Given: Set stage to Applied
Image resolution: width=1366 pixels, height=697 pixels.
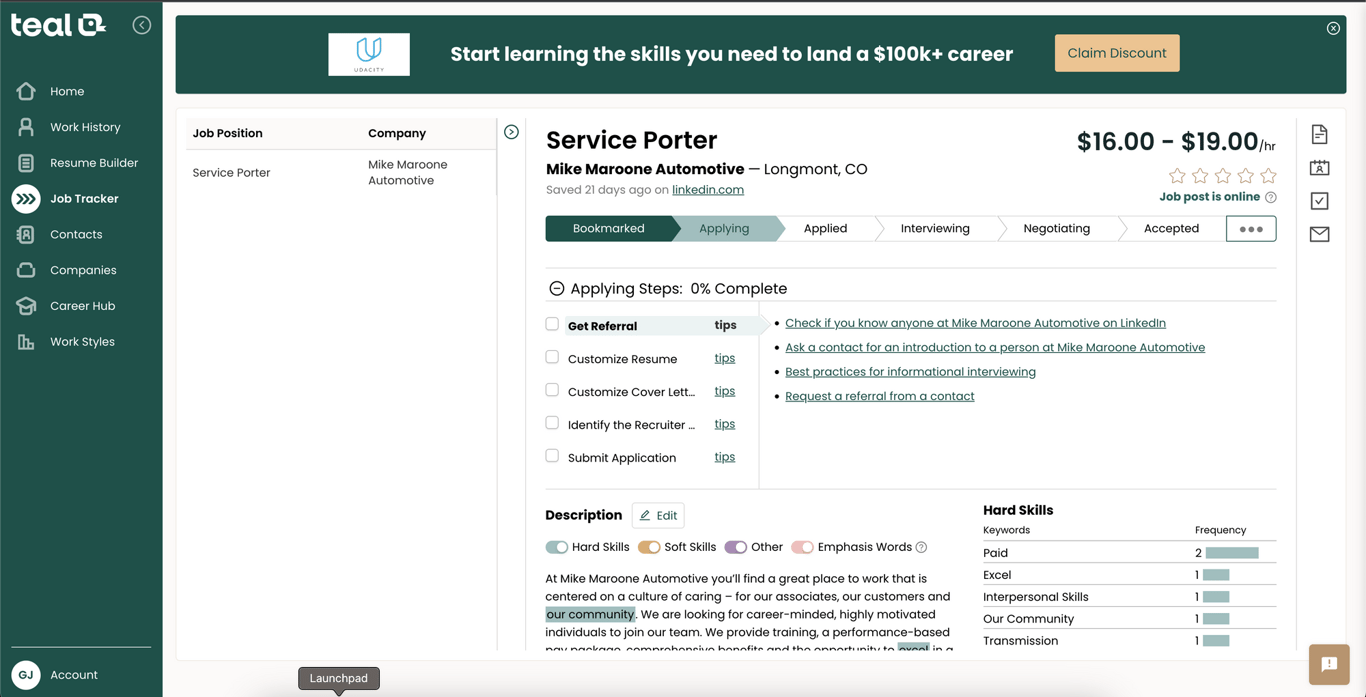Looking at the screenshot, I should (x=825, y=229).
